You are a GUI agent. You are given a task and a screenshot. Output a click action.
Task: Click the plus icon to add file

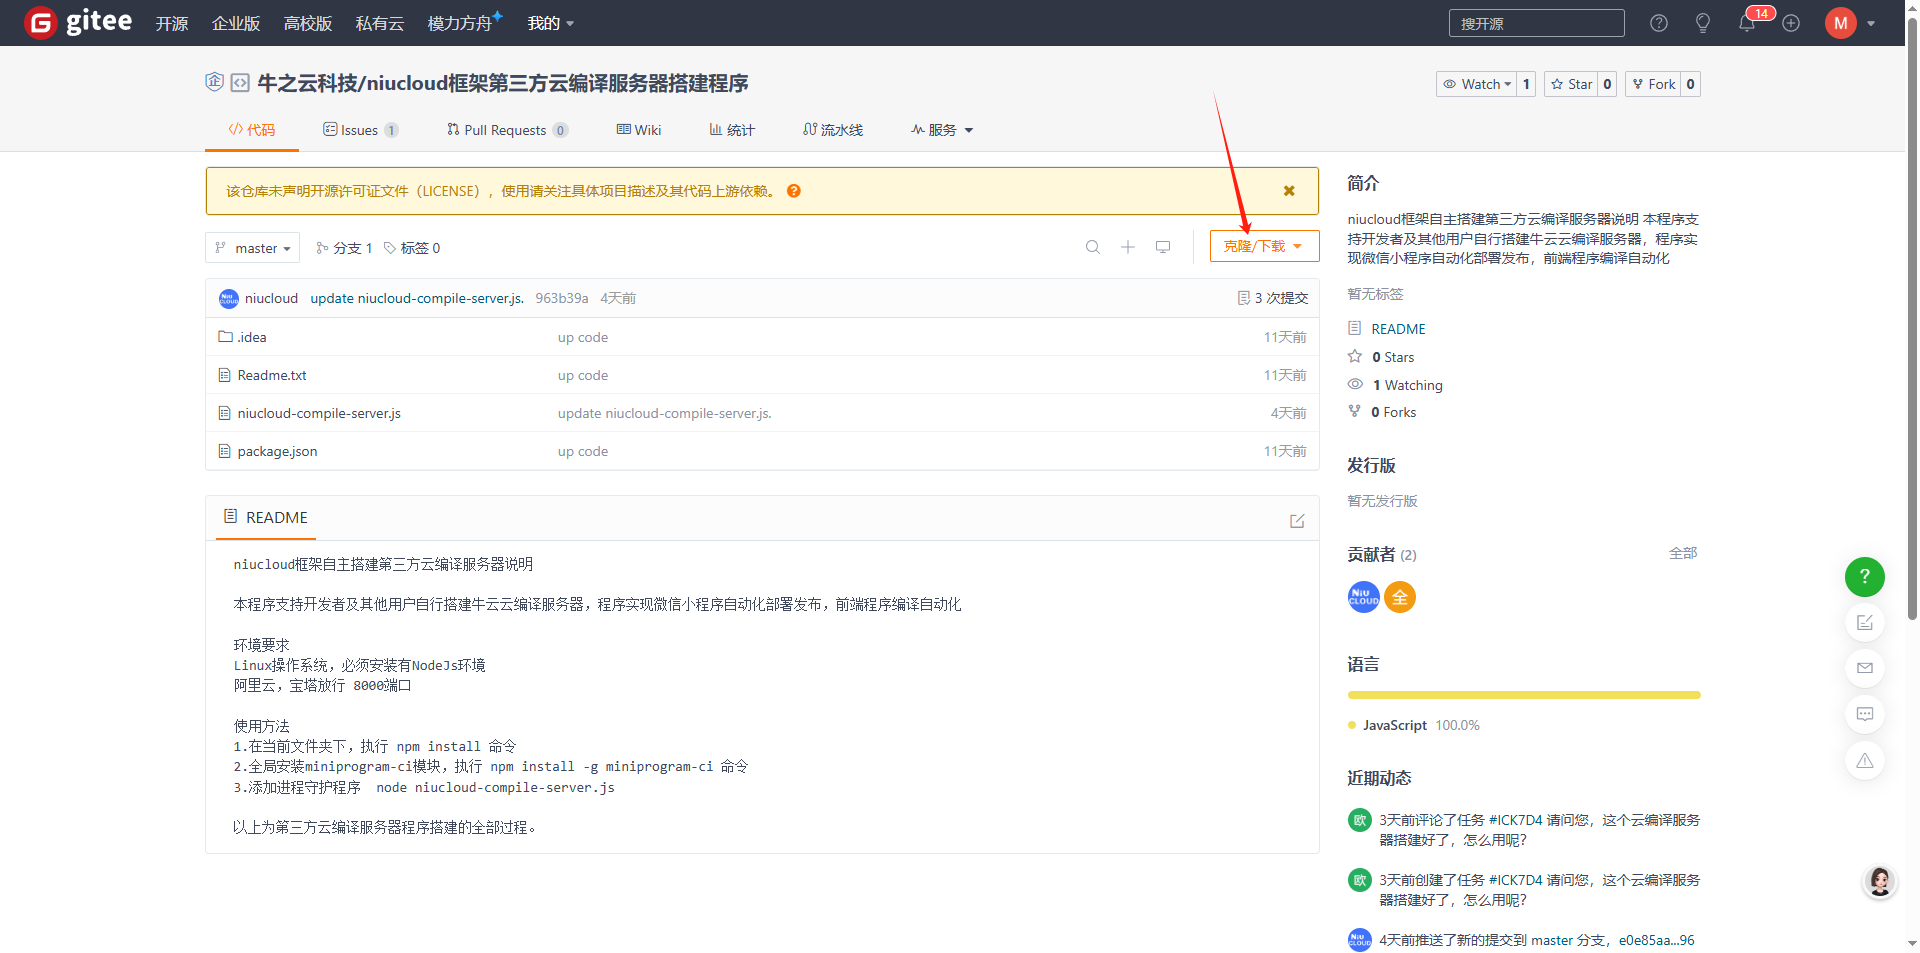pyautogui.click(x=1127, y=247)
